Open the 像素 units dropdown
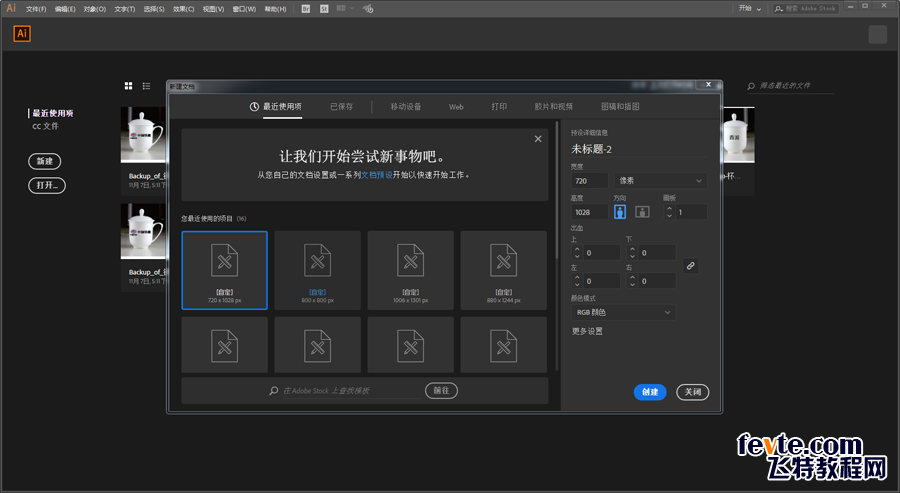This screenshot has width=900, height=493. point(661,181)
